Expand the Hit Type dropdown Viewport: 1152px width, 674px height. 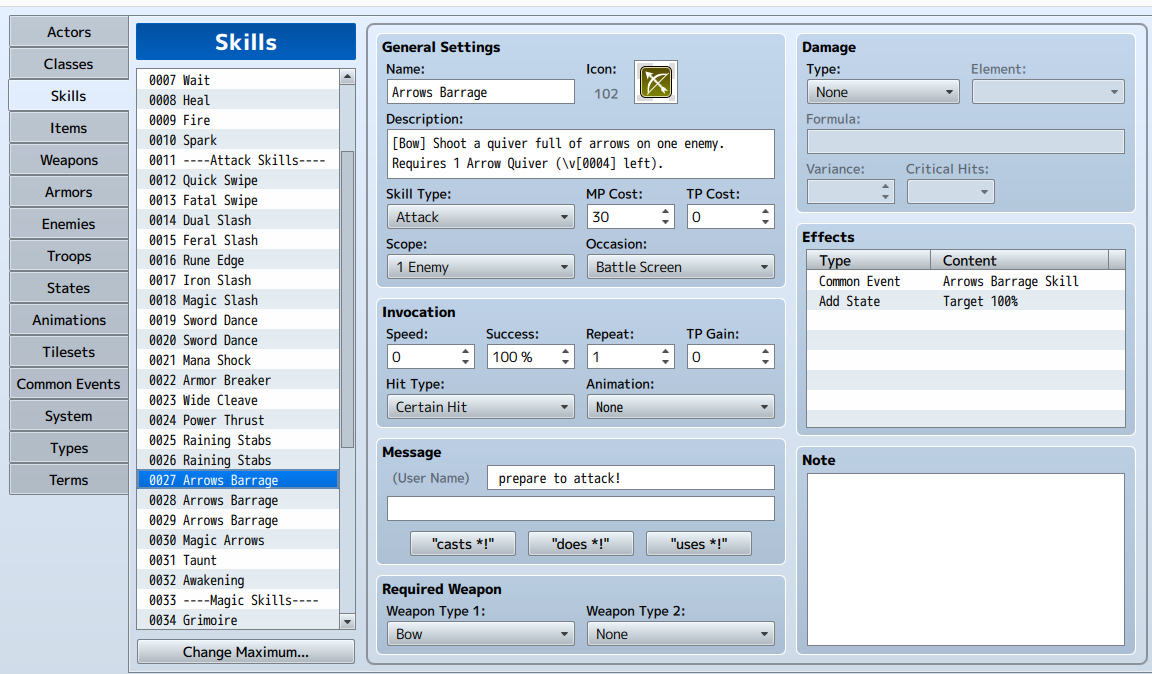coord(480,406)
